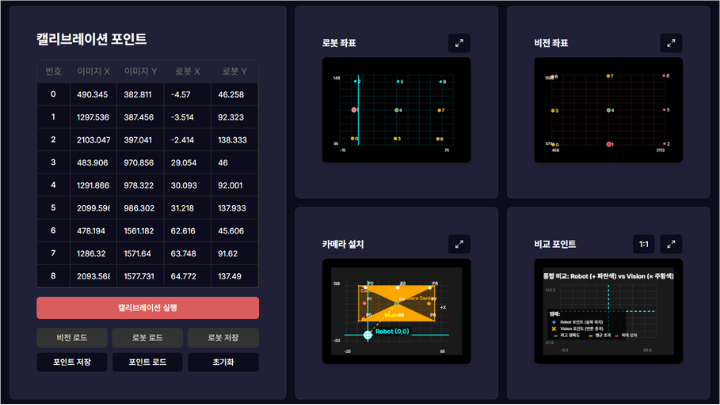This screenshot has height=405, width=720.
Task: Click the red 캘리브레이션 실행 button
Action: tap(147, 307)
